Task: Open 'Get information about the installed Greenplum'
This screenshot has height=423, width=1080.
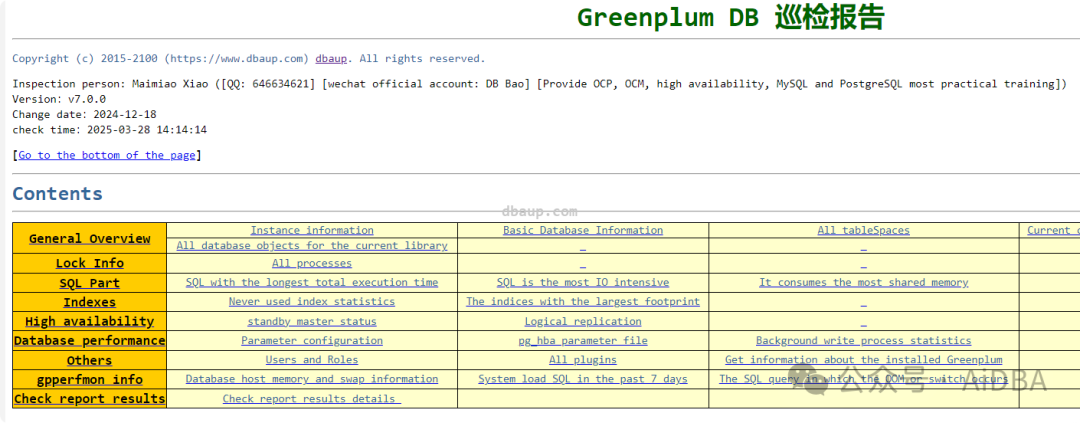Action: tap(864, 360)
